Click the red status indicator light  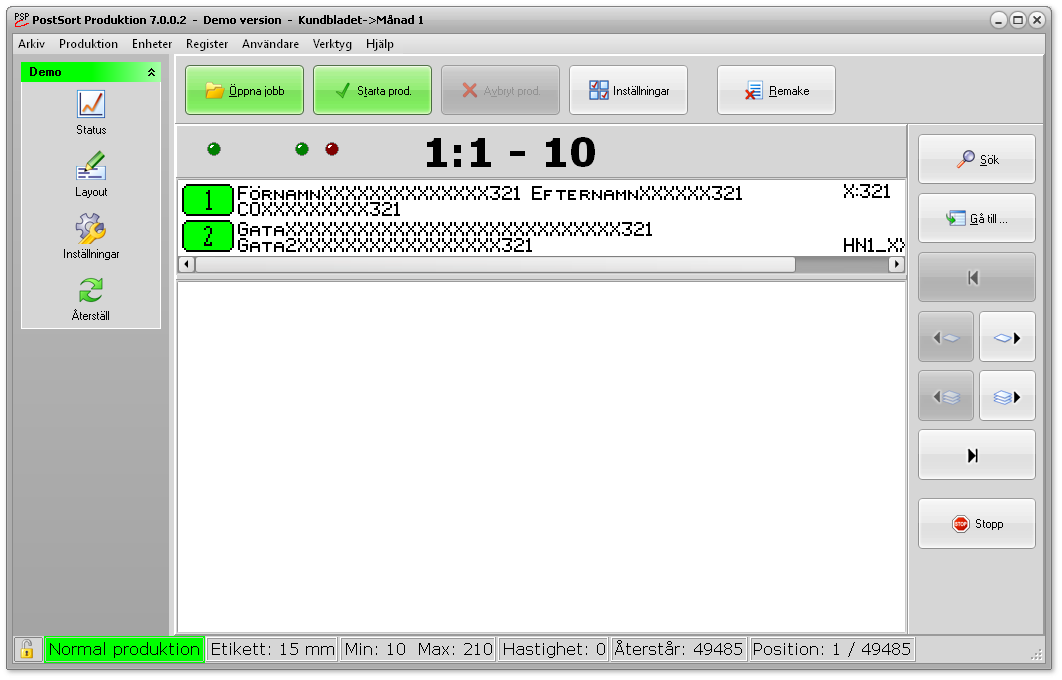click(x=332, y=149)
